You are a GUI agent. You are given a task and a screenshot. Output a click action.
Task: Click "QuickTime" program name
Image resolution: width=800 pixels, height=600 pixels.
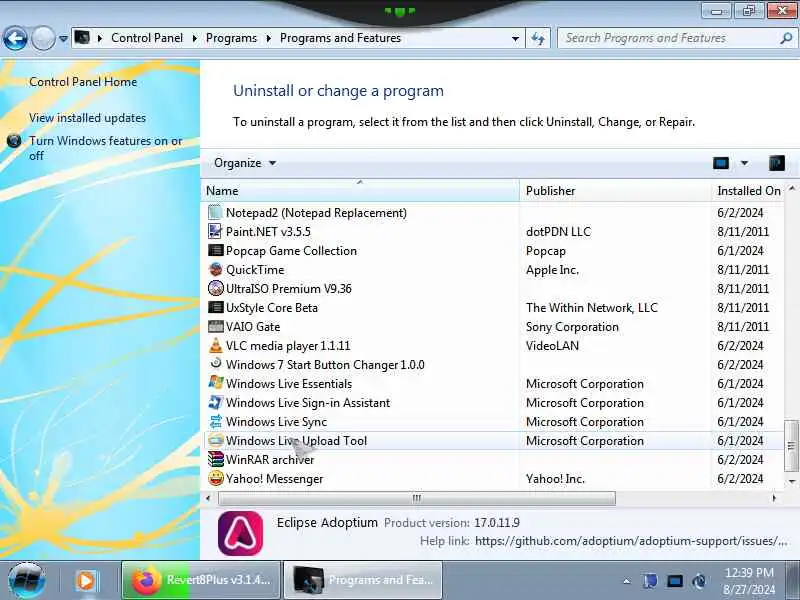click(255, 270)
